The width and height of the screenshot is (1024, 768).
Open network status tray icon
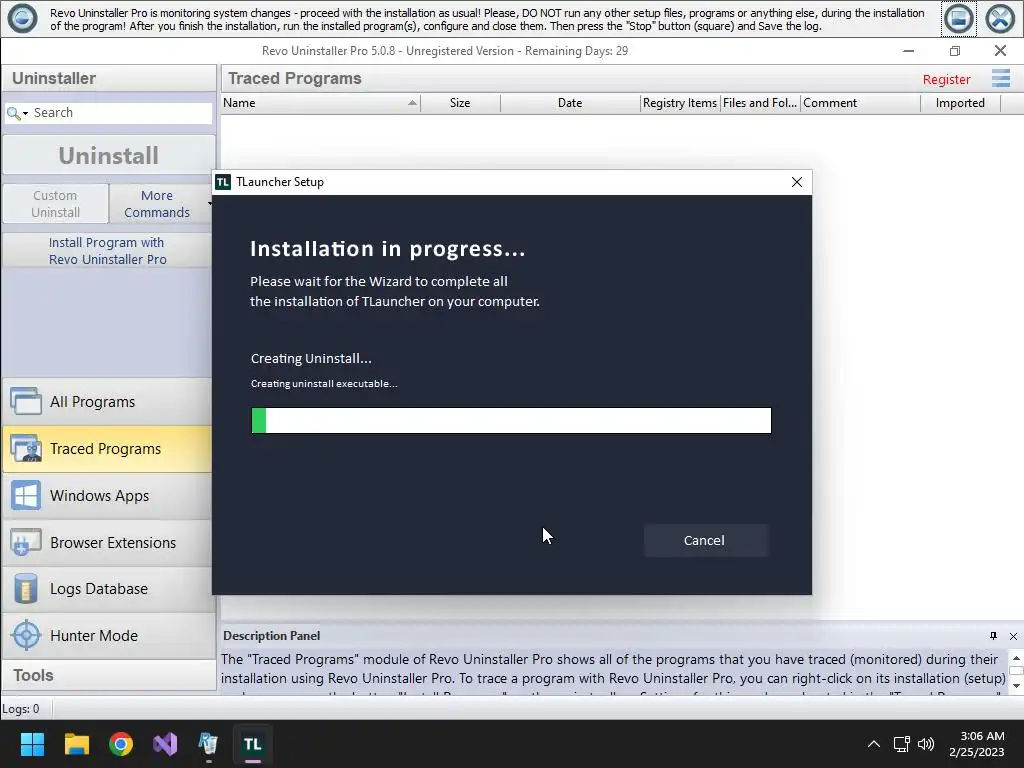901,744
